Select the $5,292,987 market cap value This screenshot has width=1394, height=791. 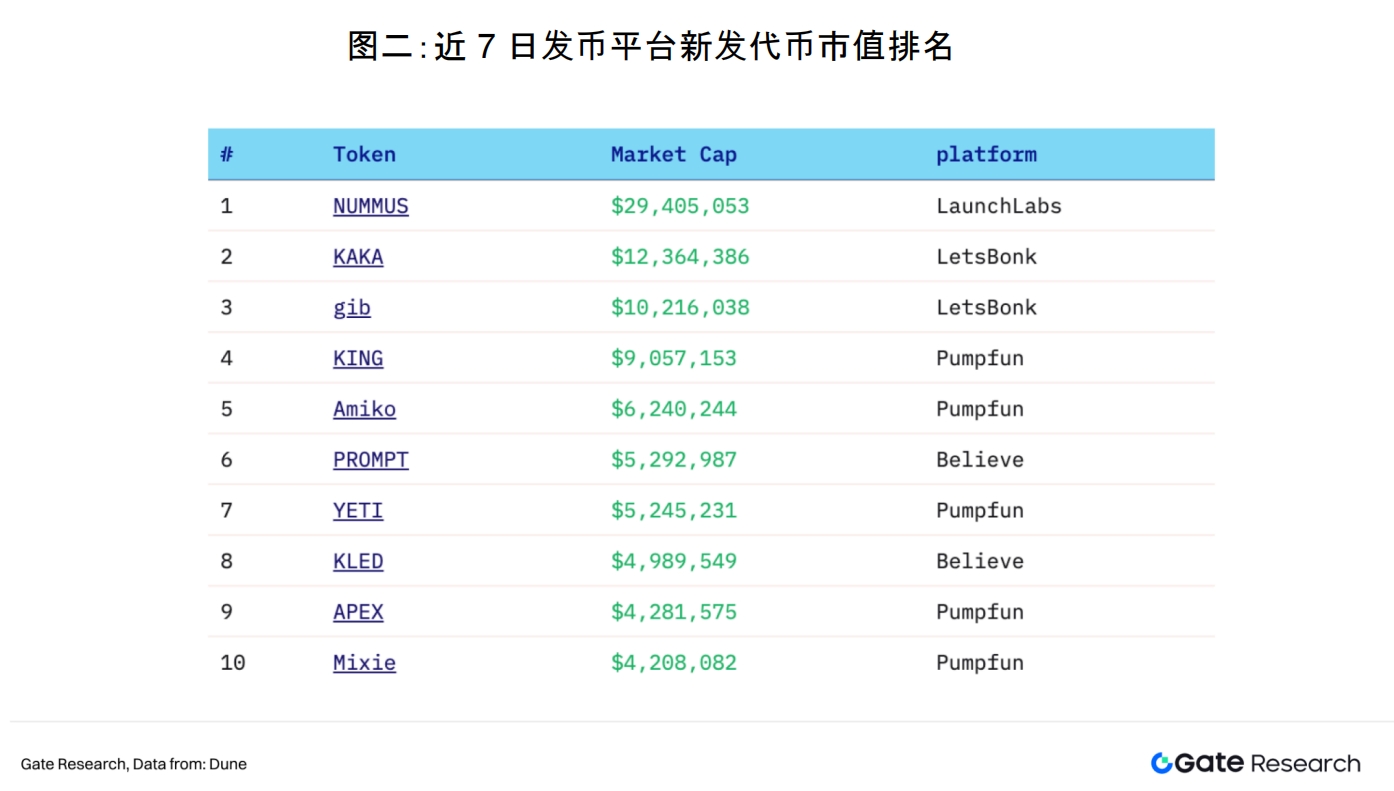coord(673,460)
